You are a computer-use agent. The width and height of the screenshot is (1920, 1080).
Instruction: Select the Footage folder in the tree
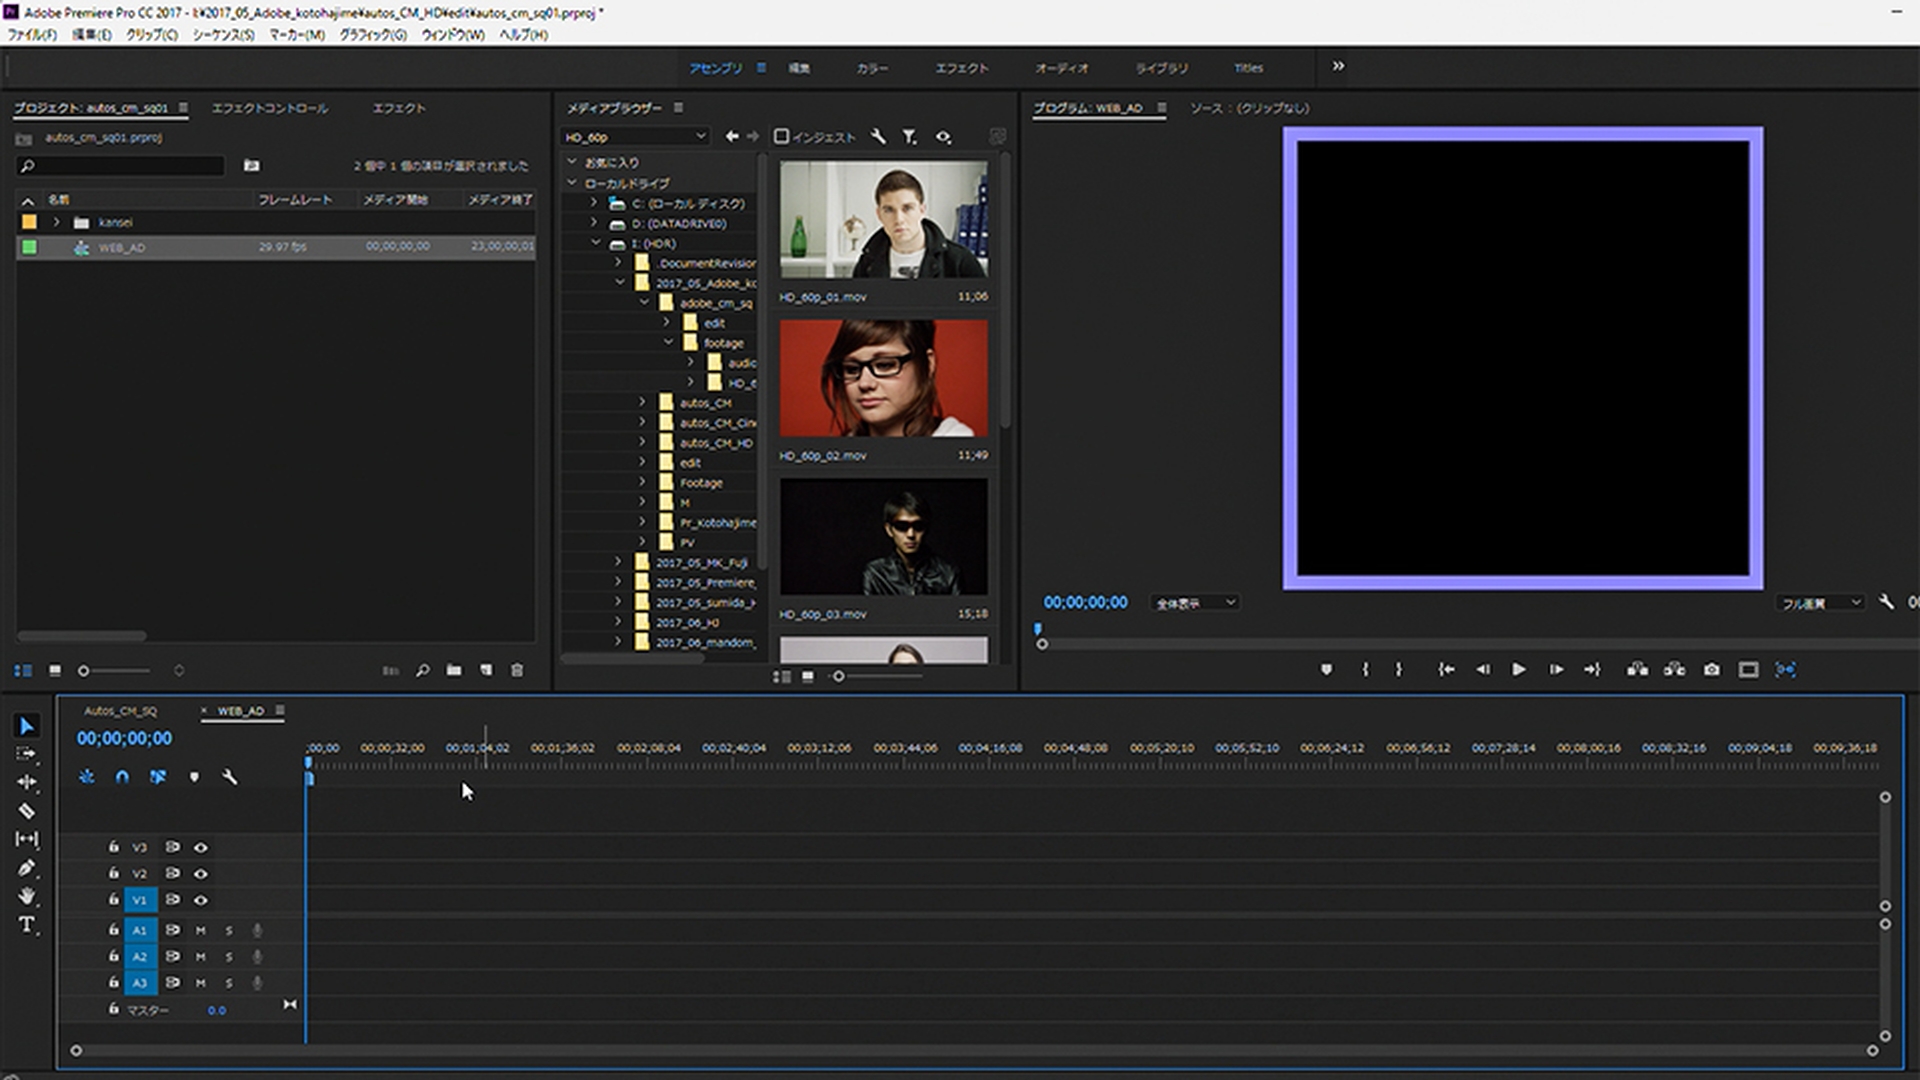(700, 483)
